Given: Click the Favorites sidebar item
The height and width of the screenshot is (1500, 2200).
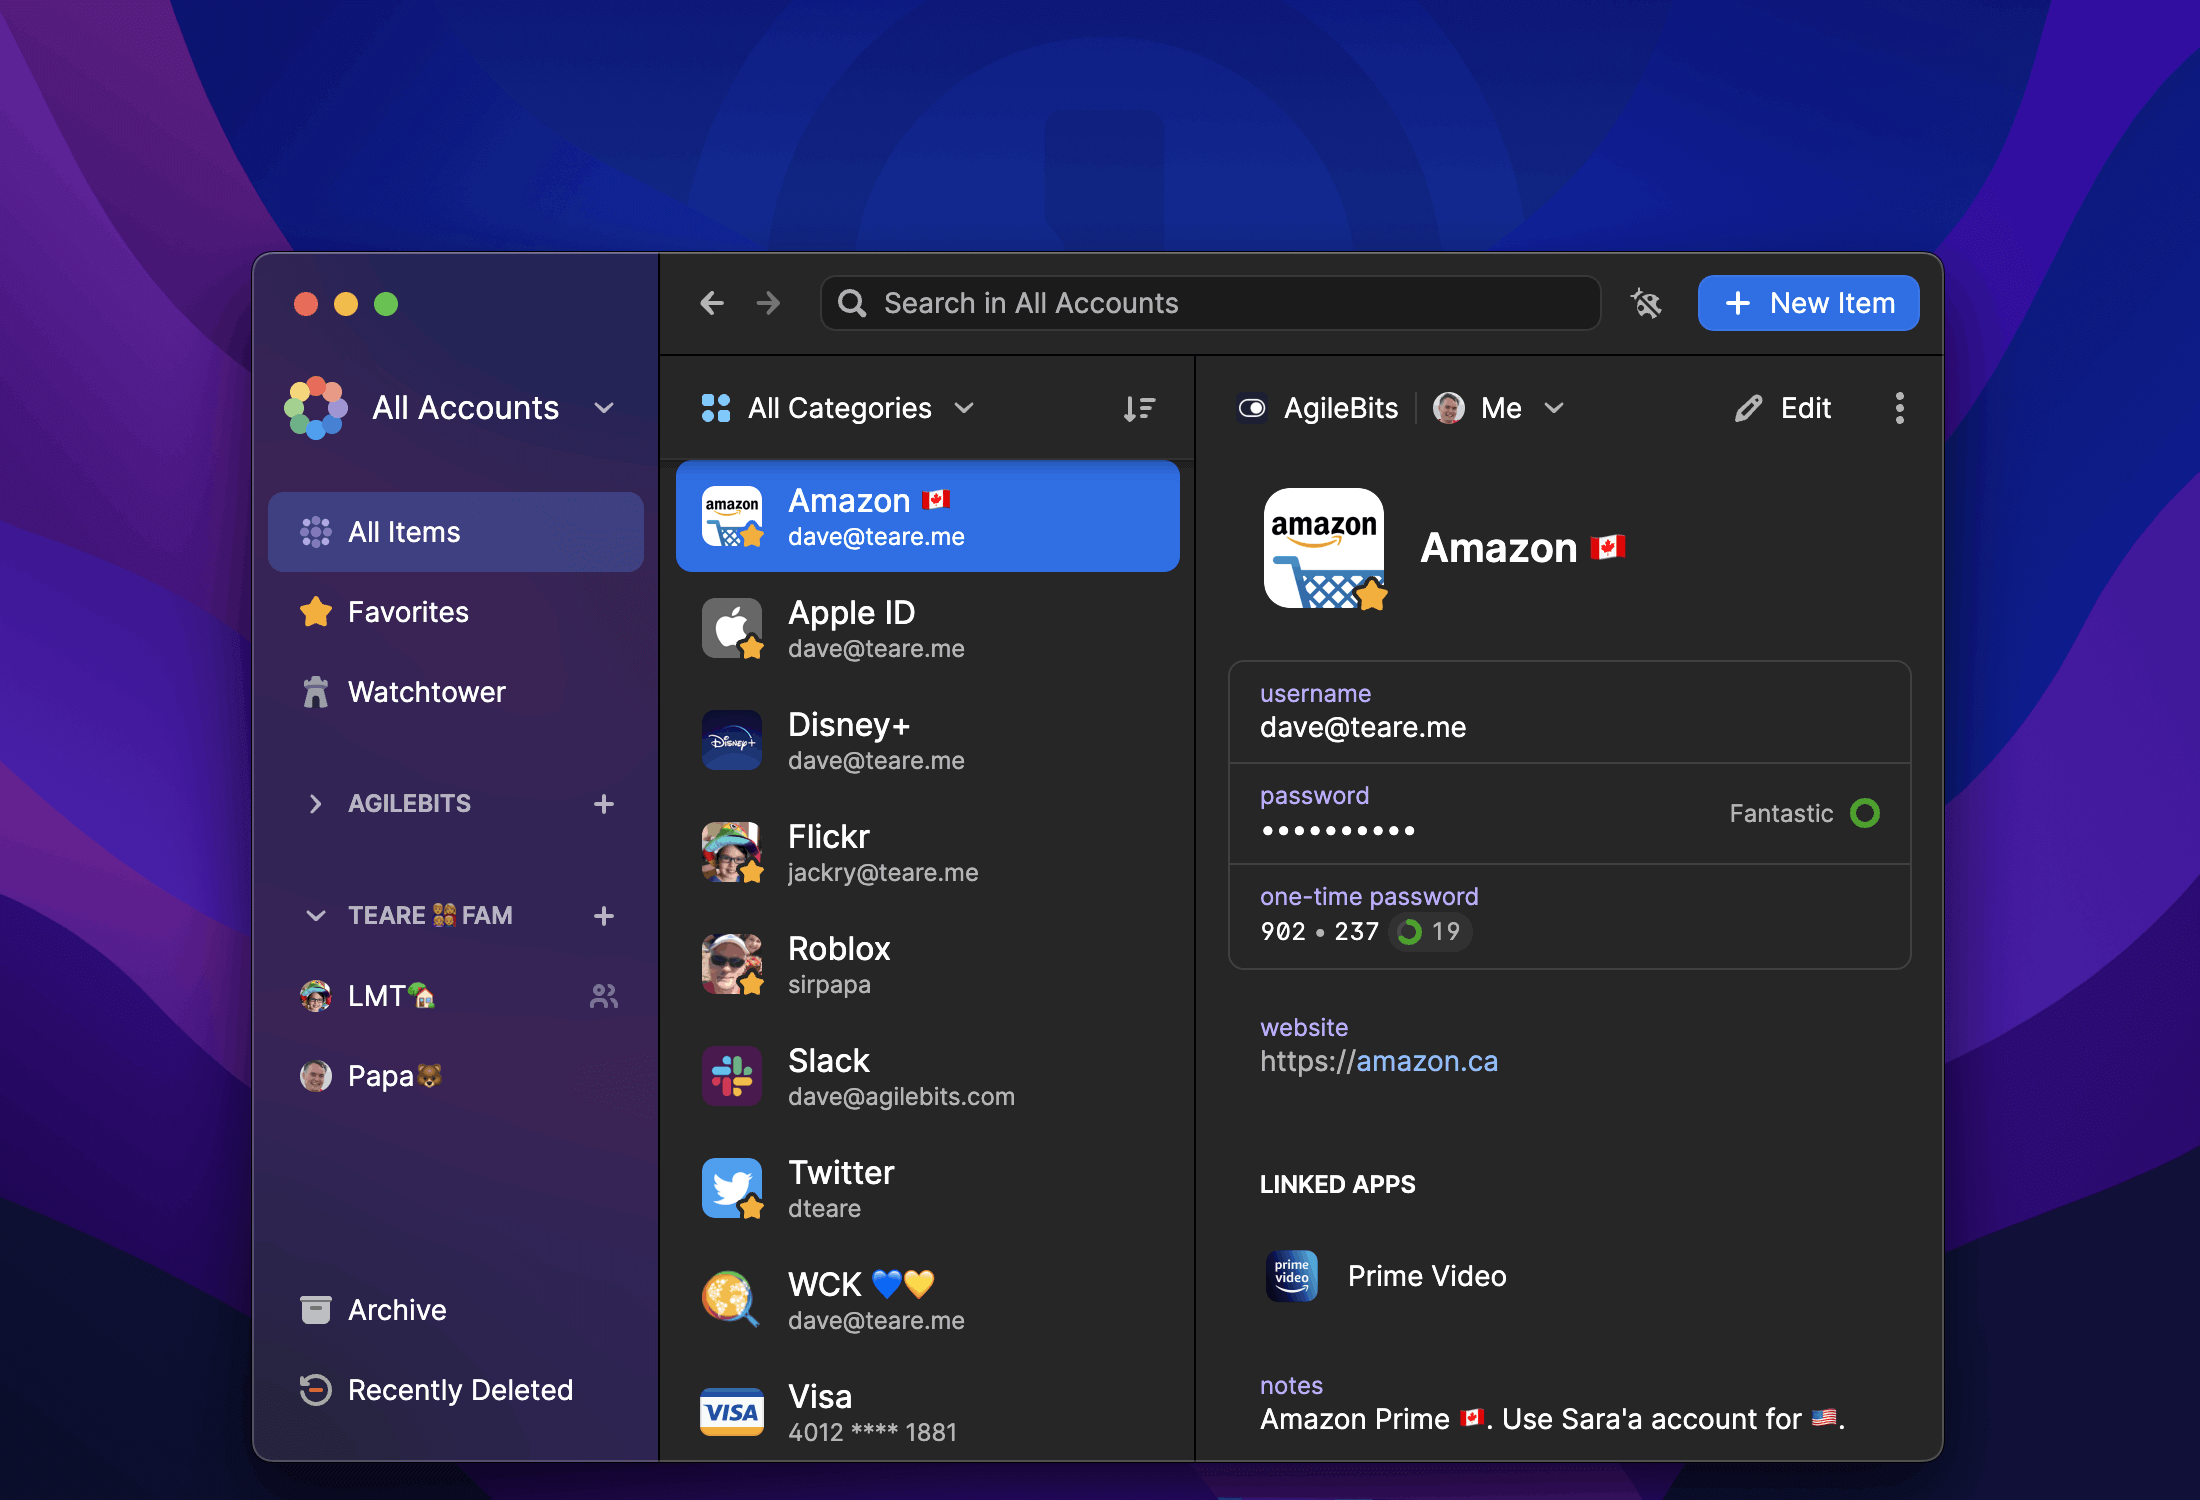Looking at the screenshot, I should click(406, 610).
